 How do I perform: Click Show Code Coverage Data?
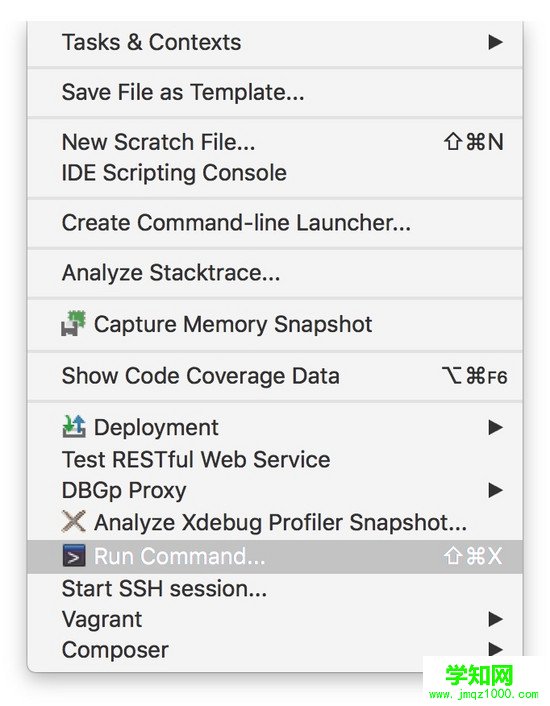pyautogui.click(x=275, y=376)
